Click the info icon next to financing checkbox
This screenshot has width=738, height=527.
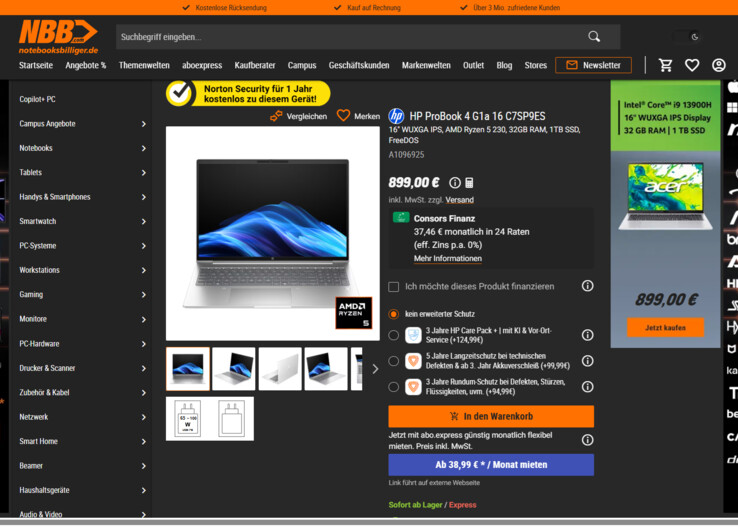[587, 286]
